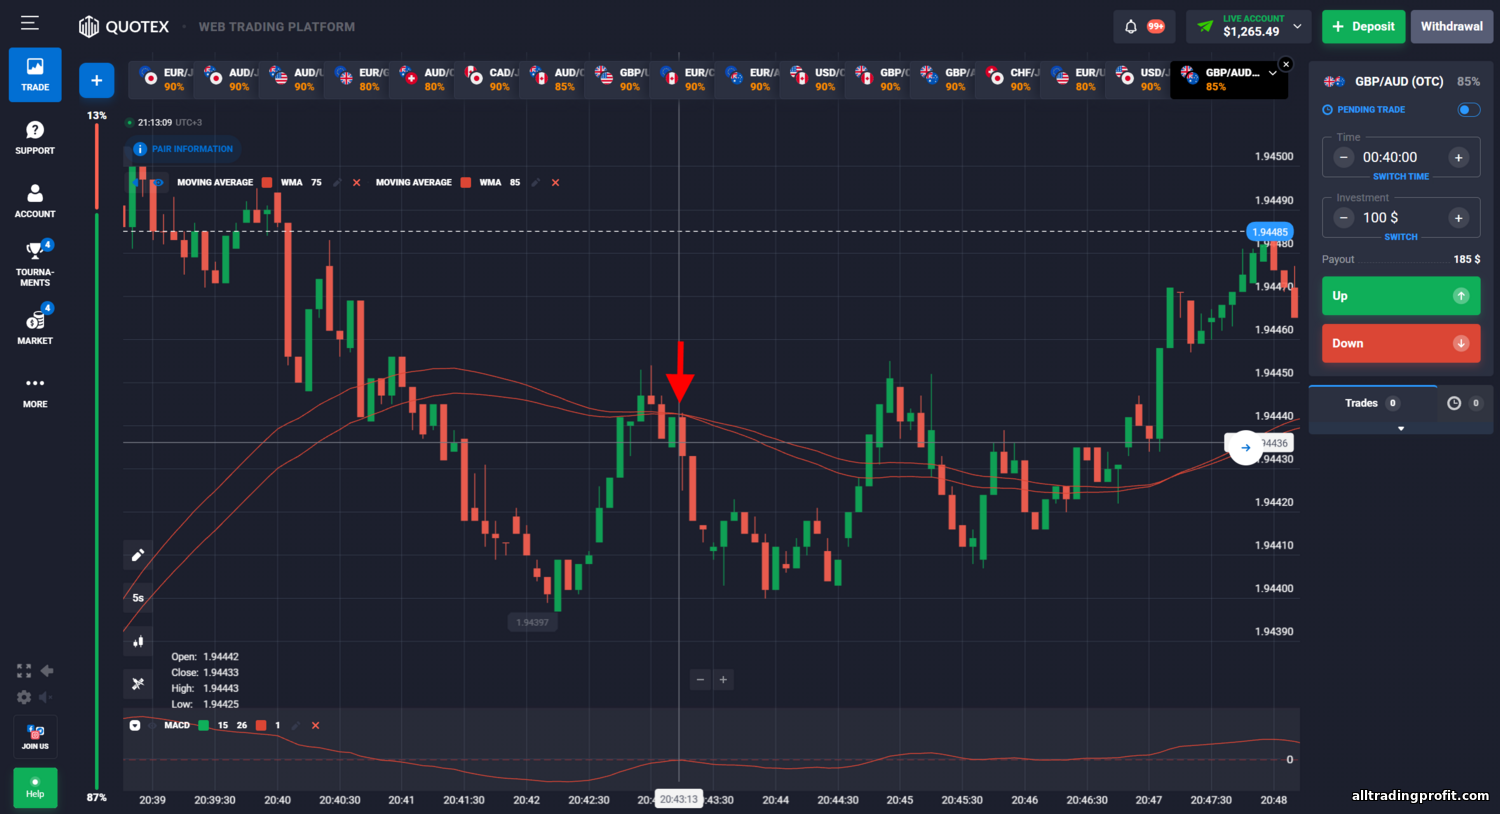Open the Market icon in sidebar

coord(35,326)
